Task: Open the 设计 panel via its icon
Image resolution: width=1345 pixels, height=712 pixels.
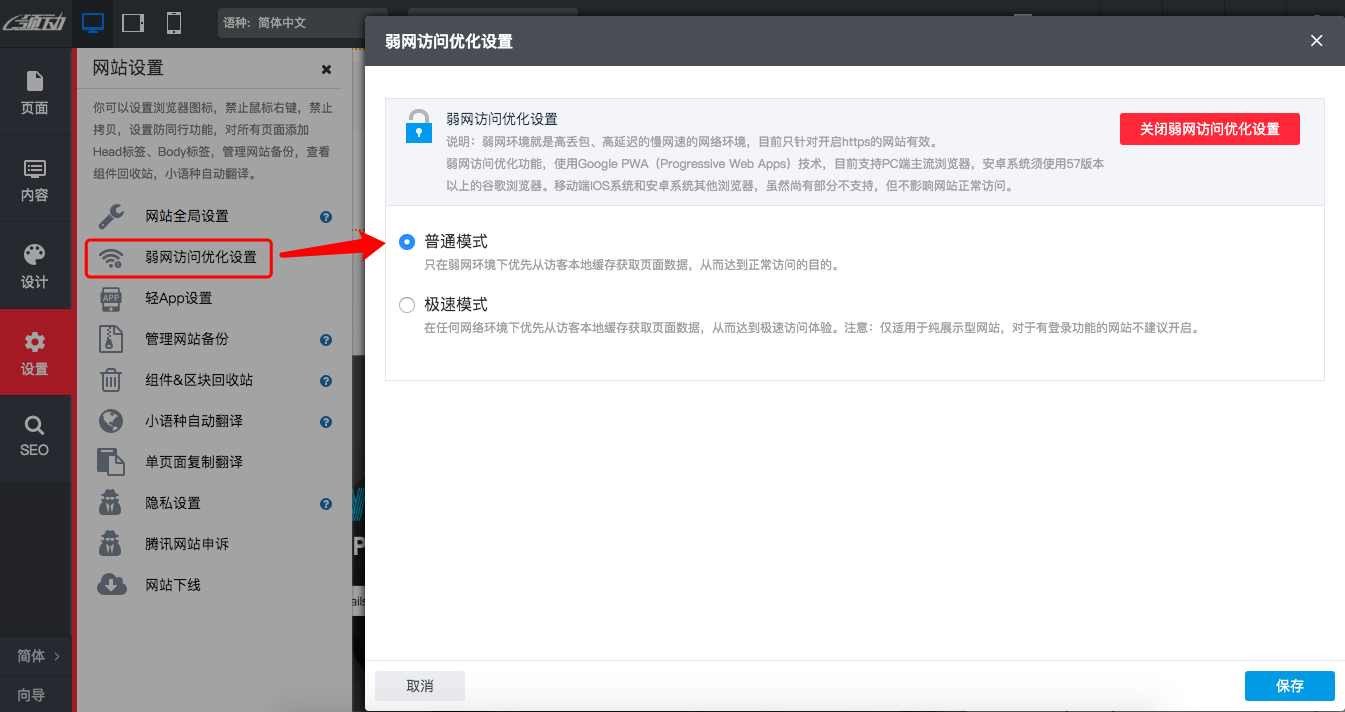Action: coord(35,265)
